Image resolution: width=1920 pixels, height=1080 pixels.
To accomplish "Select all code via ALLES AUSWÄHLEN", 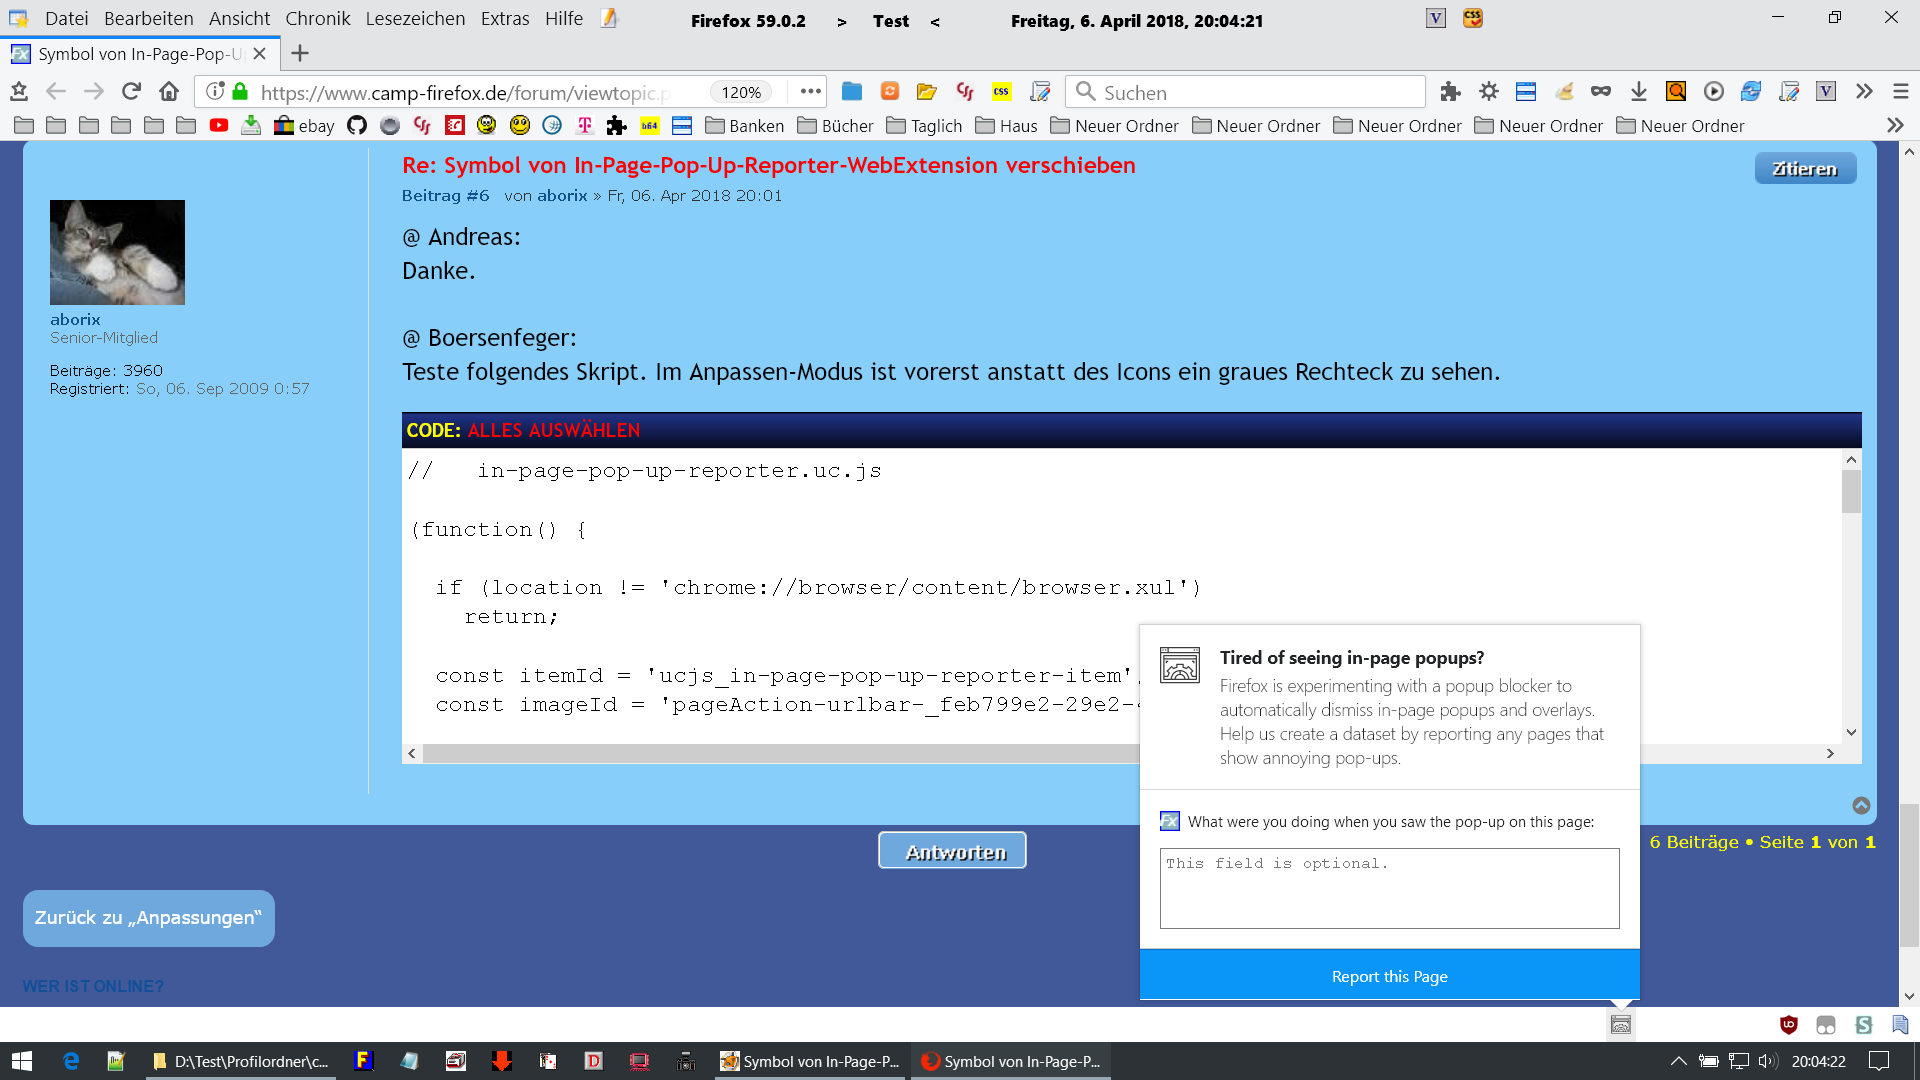I will (553, 430).
